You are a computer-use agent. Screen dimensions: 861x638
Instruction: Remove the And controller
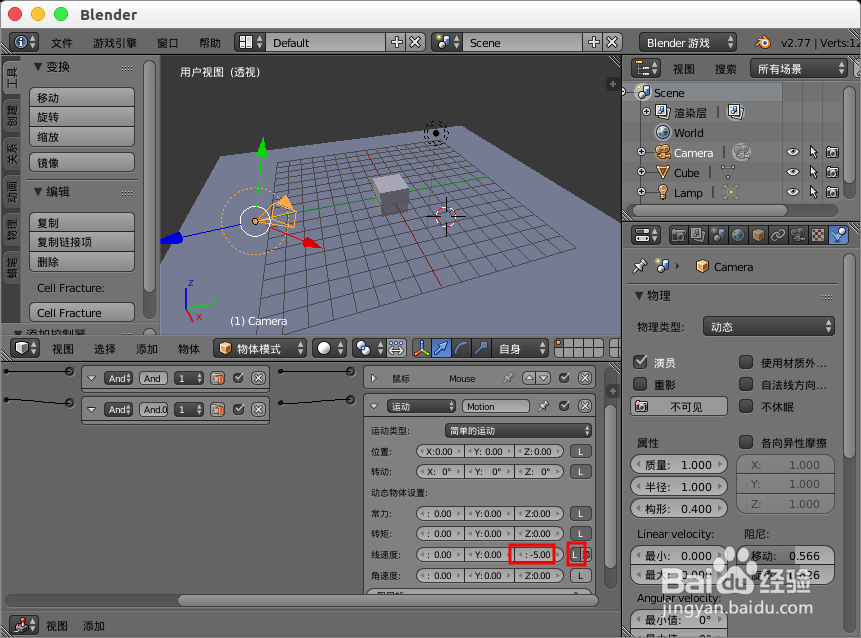(x=259, y=378)
